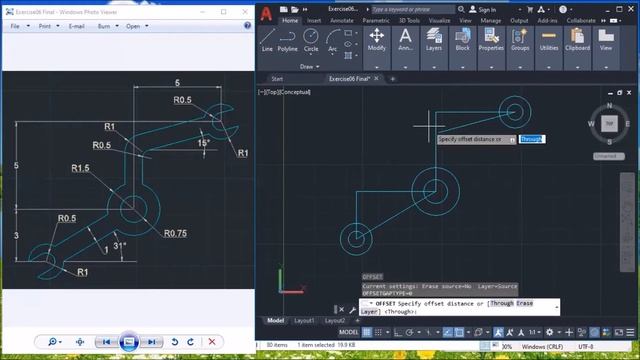The image size is (640, 360).
Task: Switch to the Start file tab
Action: (x=277, y=79)
